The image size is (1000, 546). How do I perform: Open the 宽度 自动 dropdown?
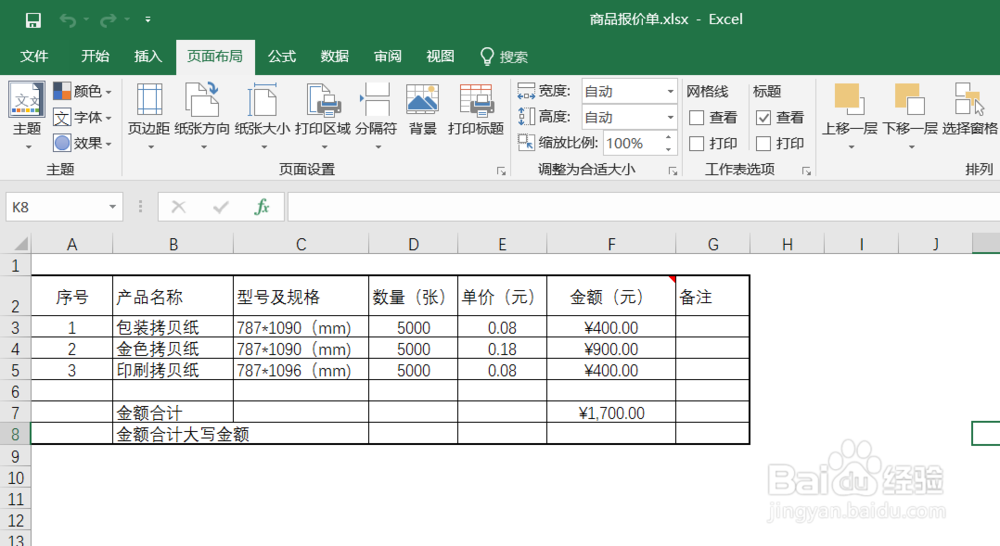pos(670,91)
